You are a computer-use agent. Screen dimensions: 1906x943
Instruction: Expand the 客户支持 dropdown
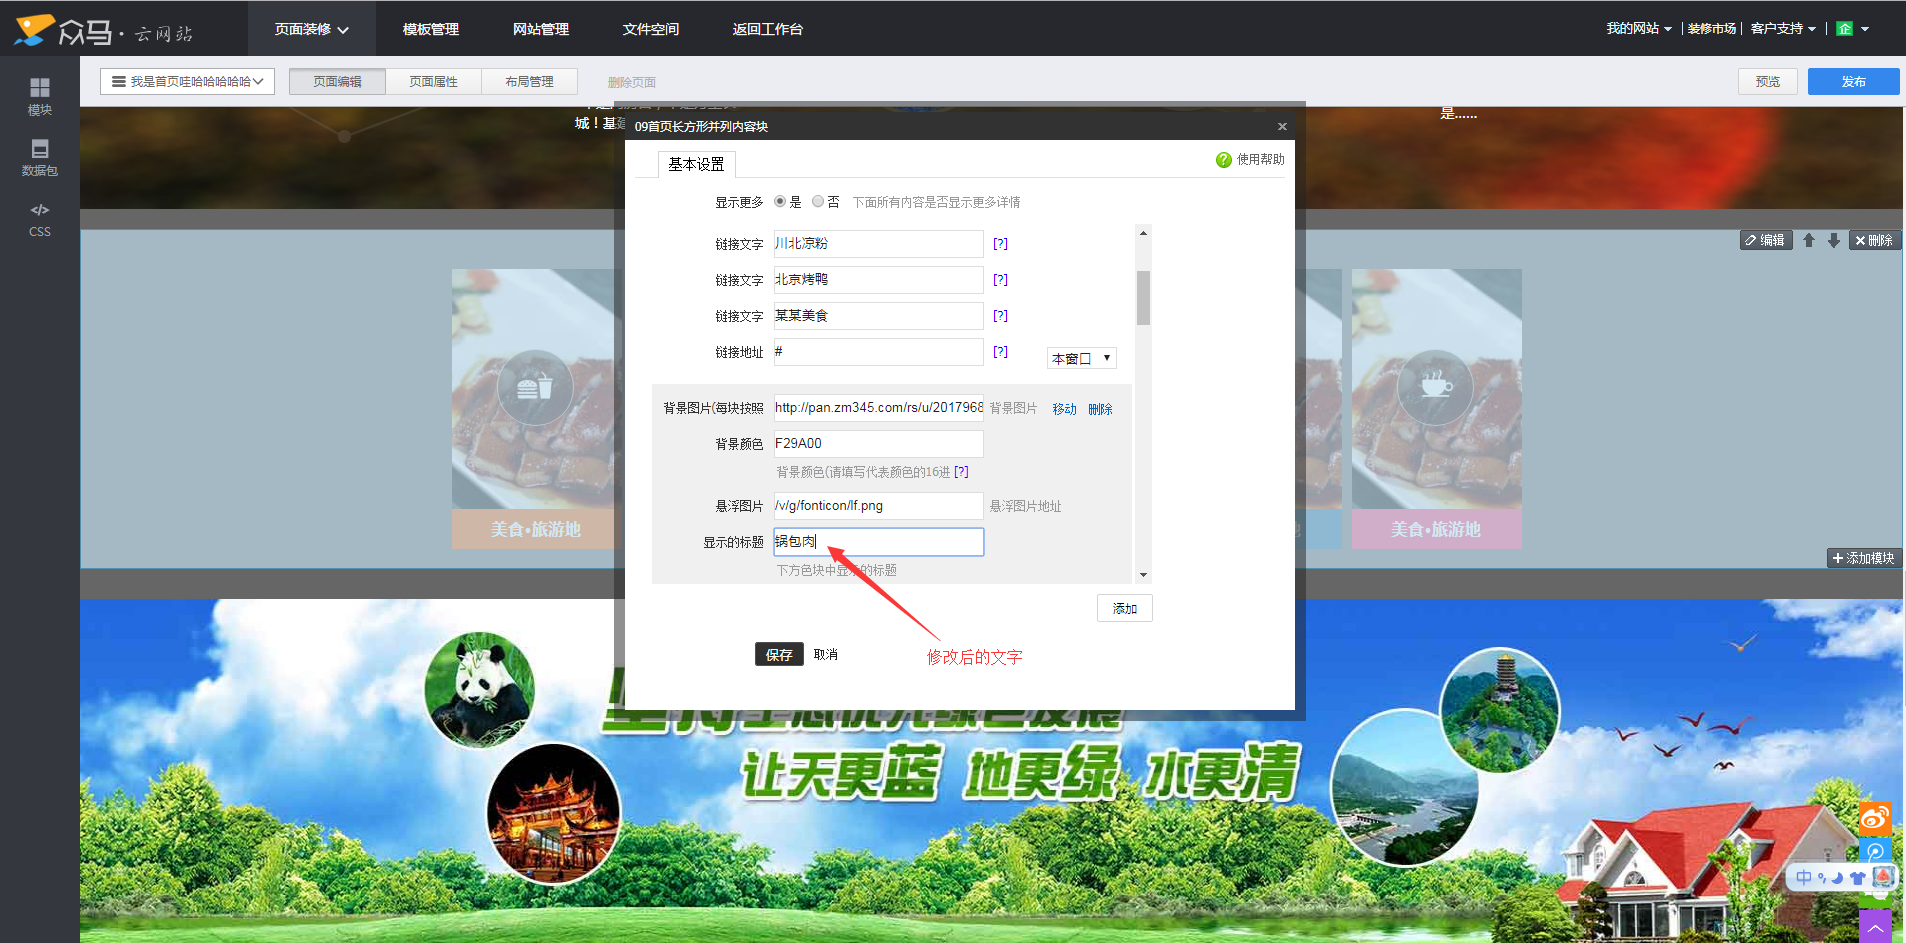[1783, 29]
